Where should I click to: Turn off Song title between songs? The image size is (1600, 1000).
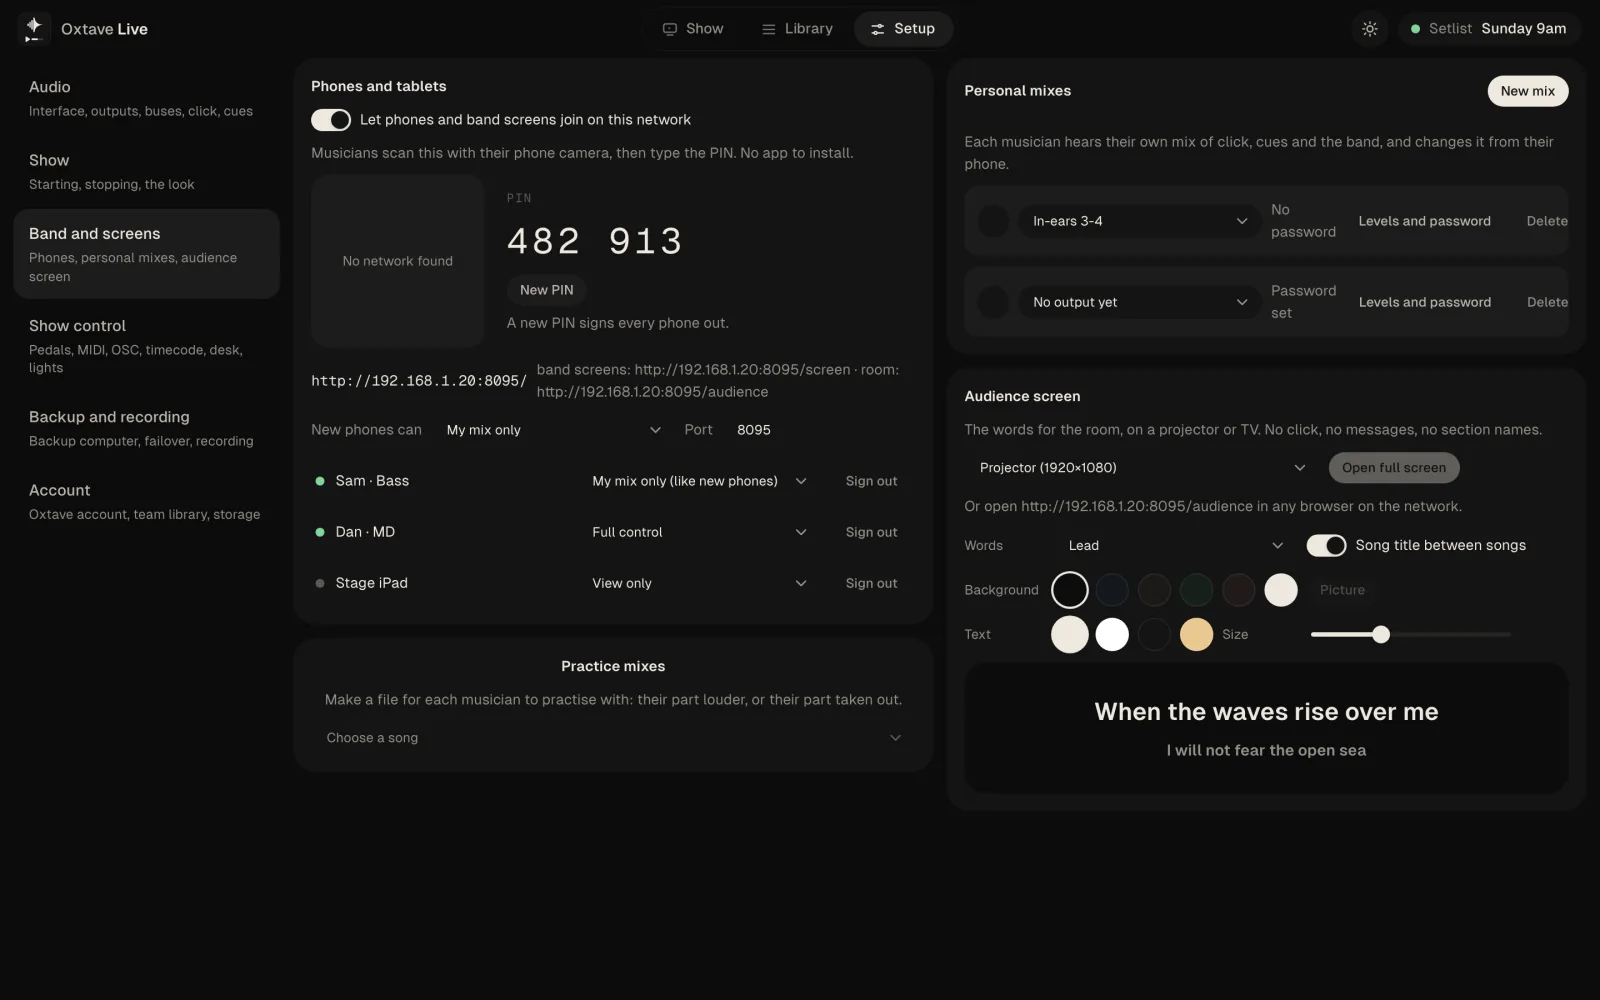coord(1326,545)
